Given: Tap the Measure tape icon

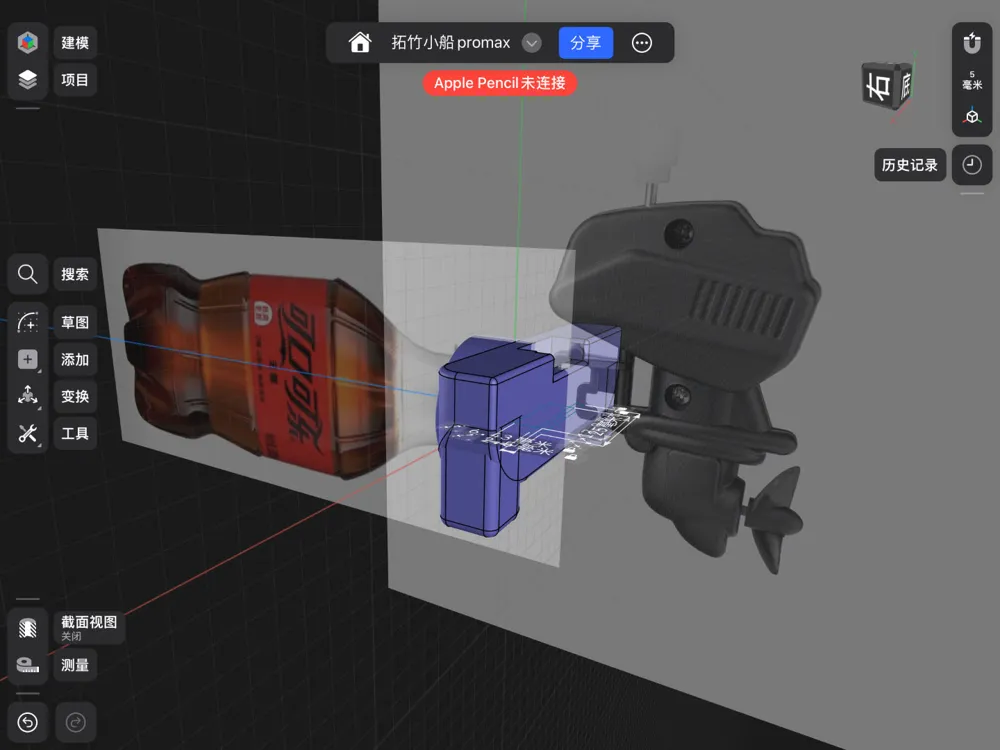Looking at the screenshot, I should pyautogui.click(x=28, y=665).
